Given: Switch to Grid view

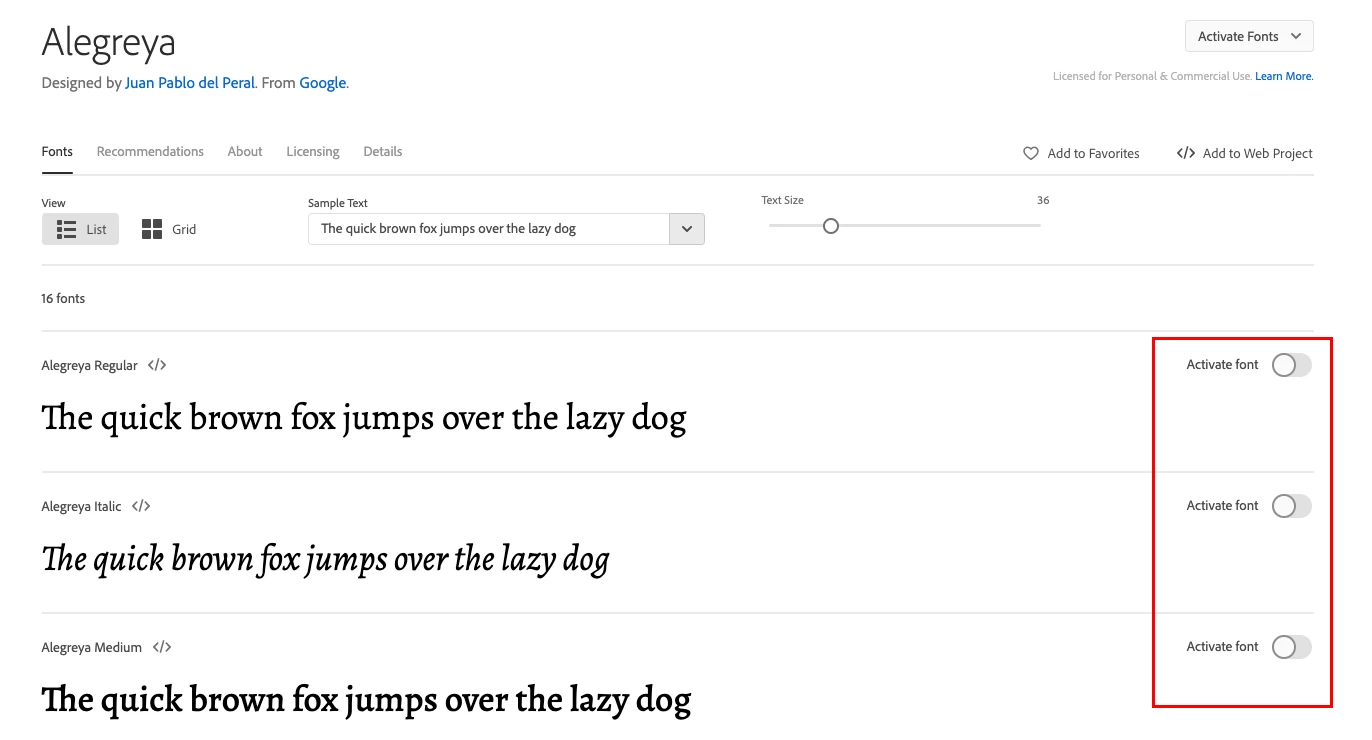Looking at the screenshot, I should coord(169,229).
